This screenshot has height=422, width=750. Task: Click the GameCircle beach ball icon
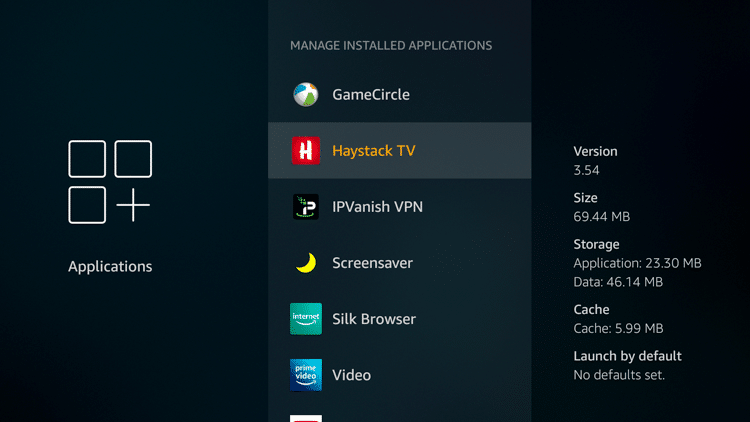(306, 94)
